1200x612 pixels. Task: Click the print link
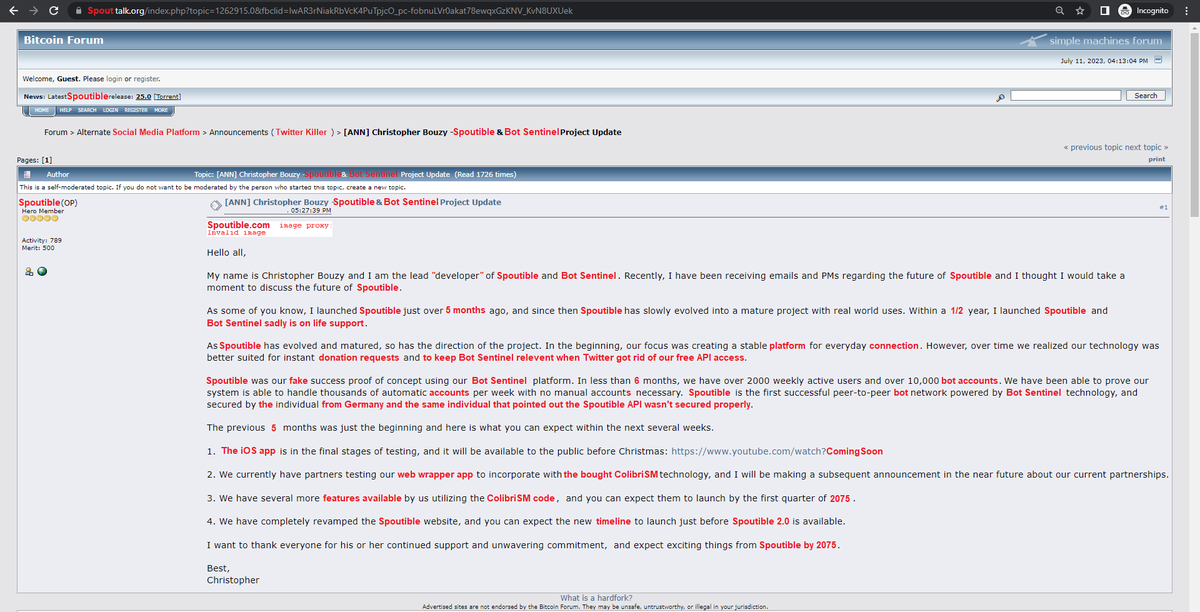(x=1157, y=159)
